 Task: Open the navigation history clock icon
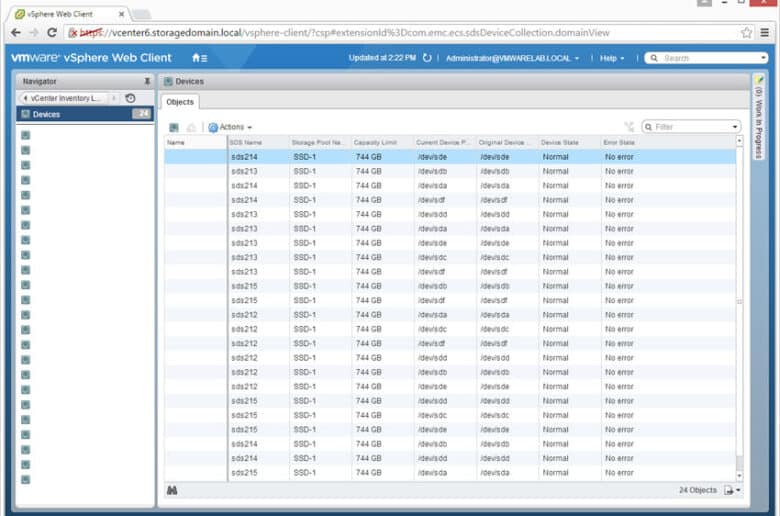130,98
